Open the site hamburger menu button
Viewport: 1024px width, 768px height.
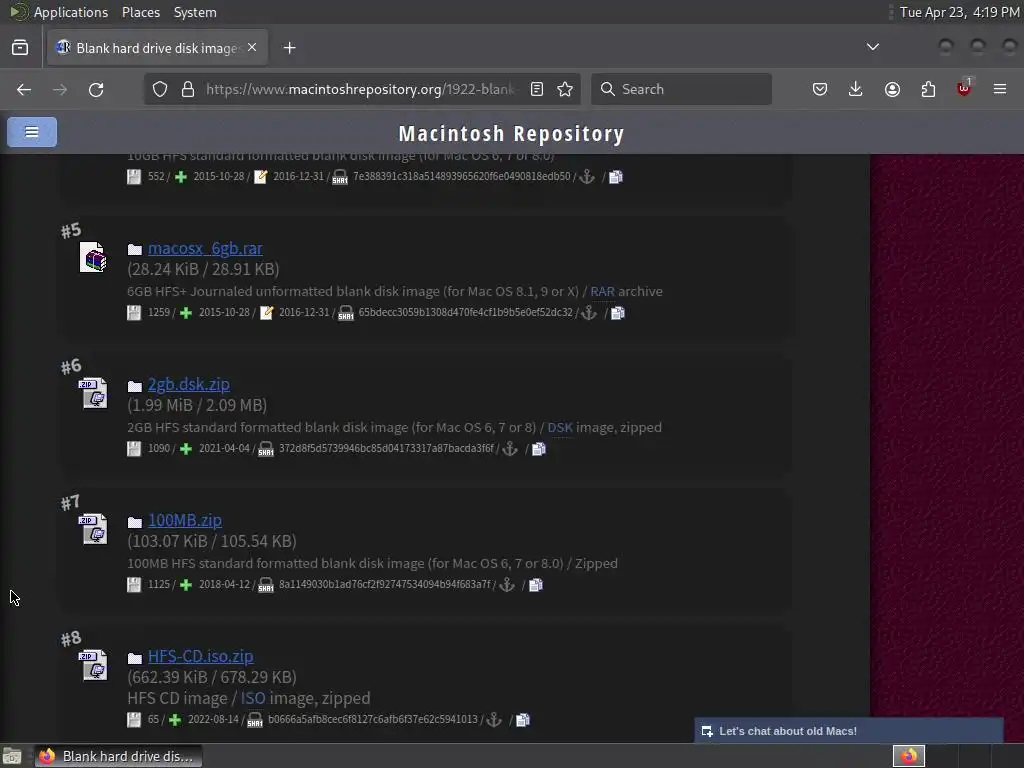(31, 132)
